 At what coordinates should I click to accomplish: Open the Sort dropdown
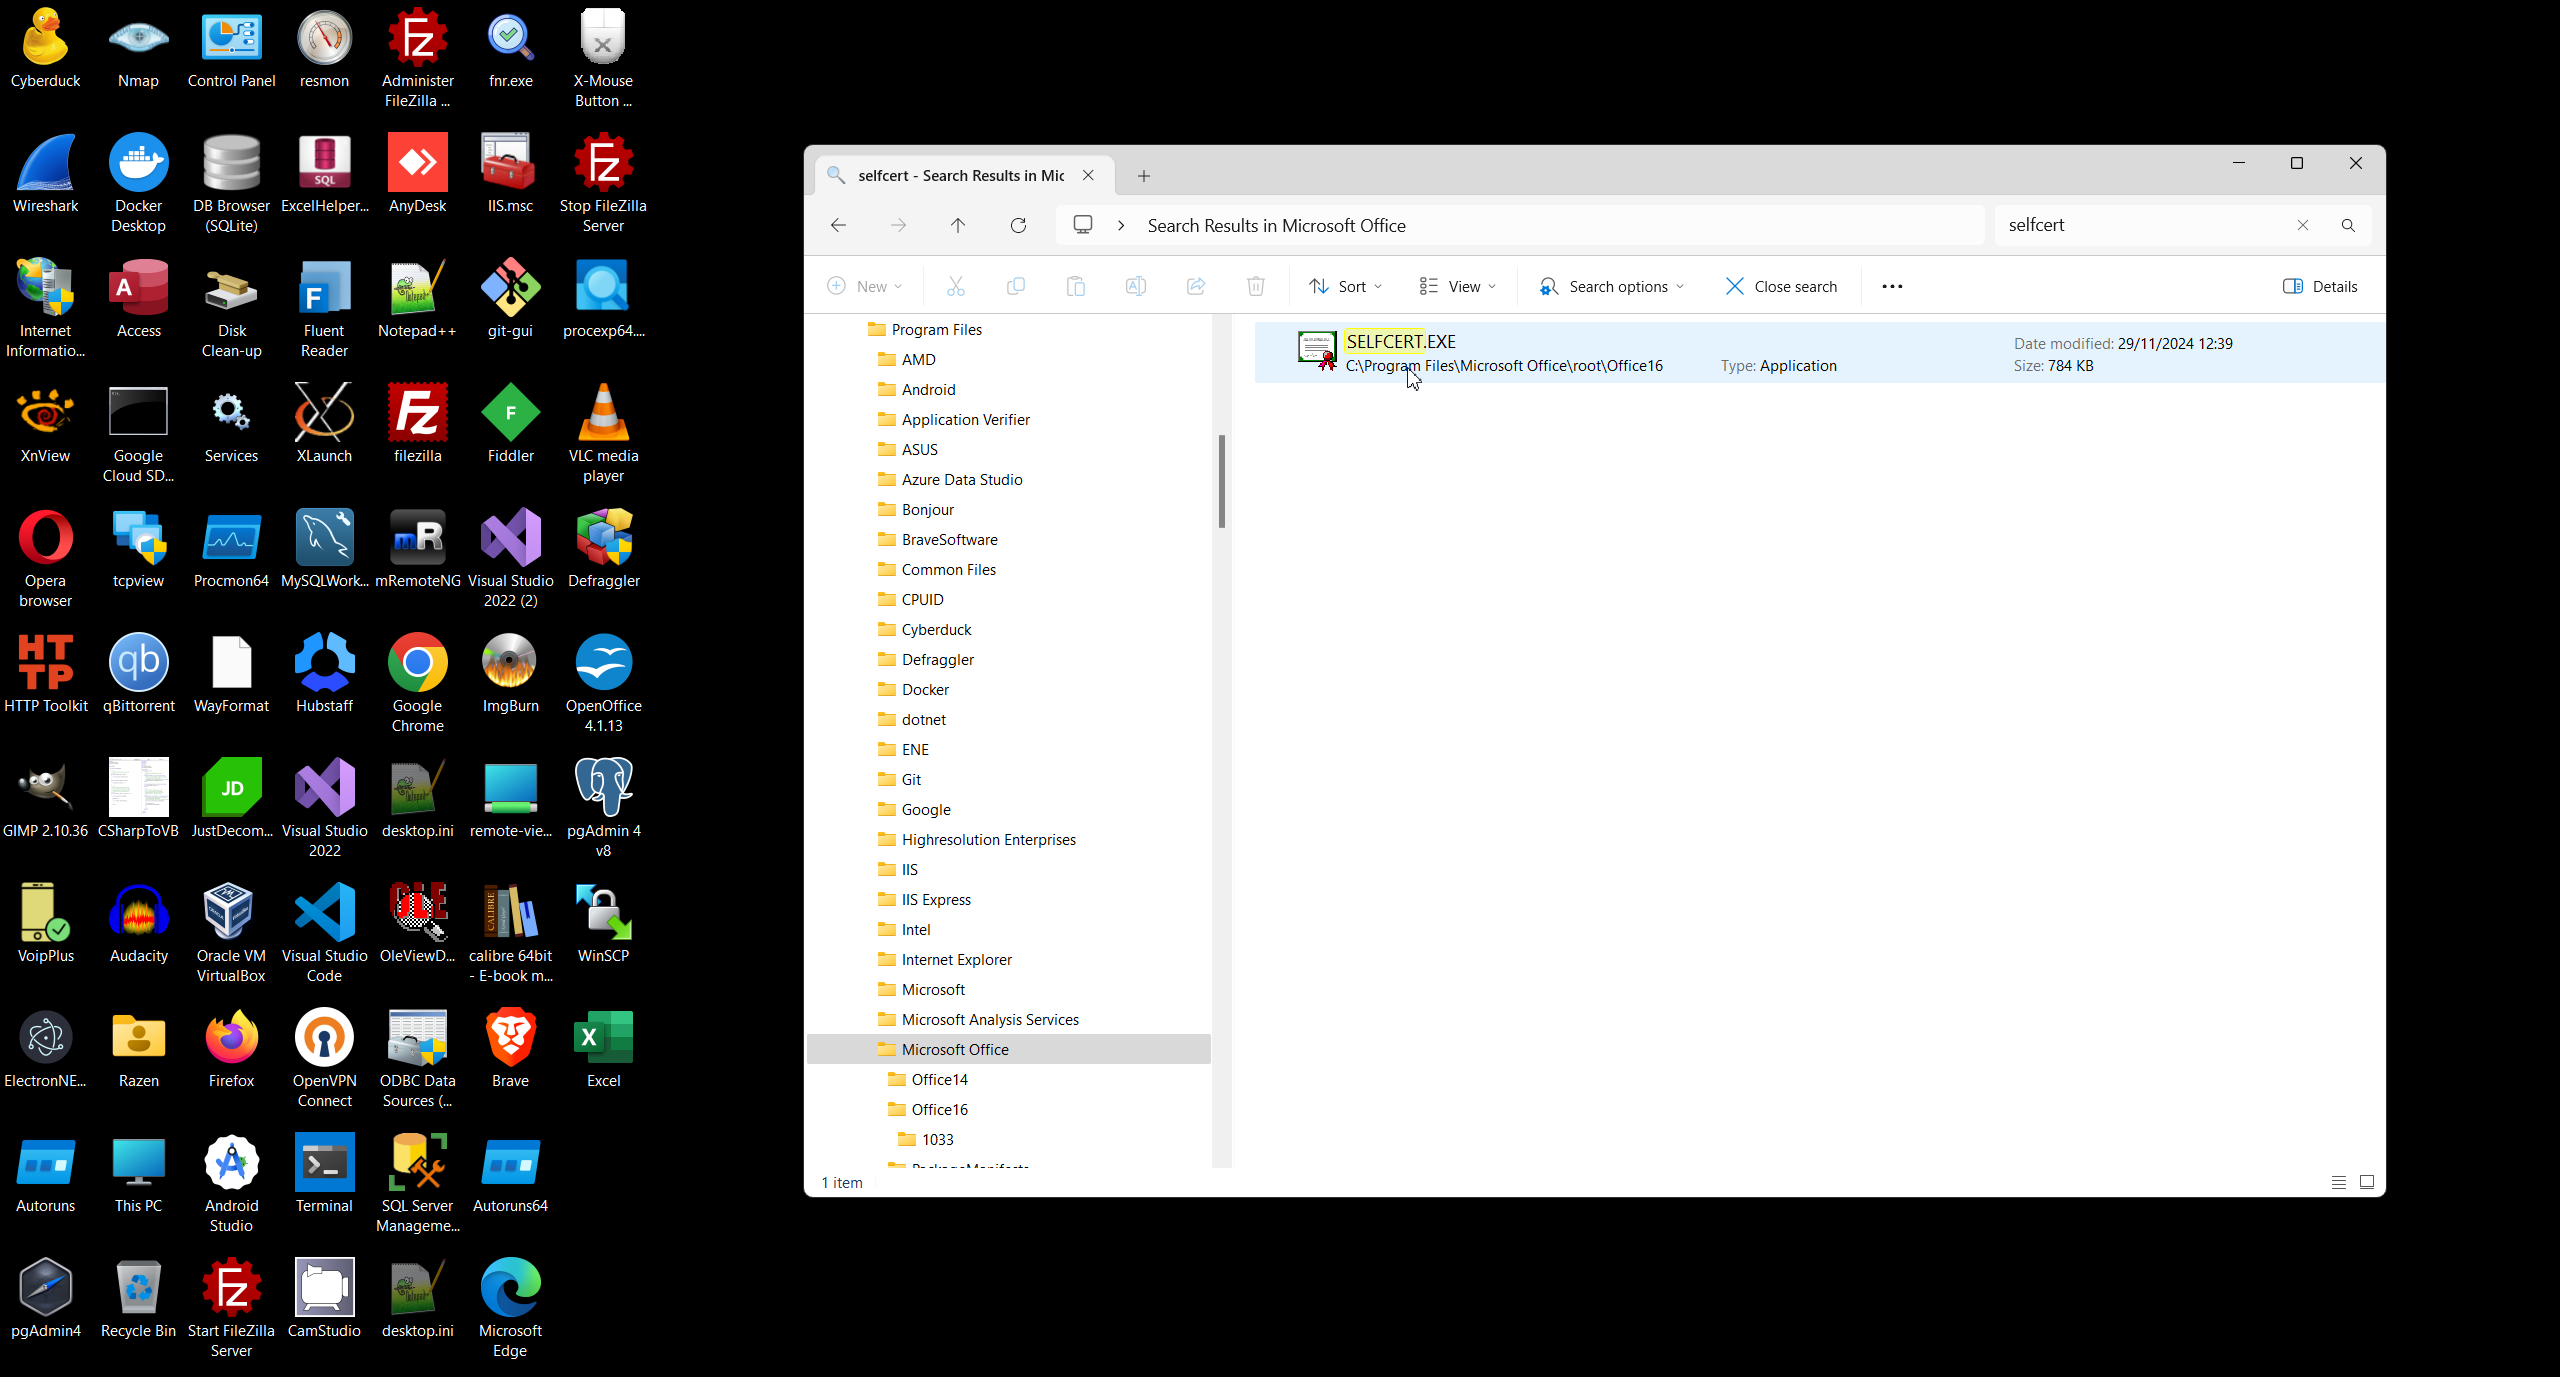(x=1346, y=286)
